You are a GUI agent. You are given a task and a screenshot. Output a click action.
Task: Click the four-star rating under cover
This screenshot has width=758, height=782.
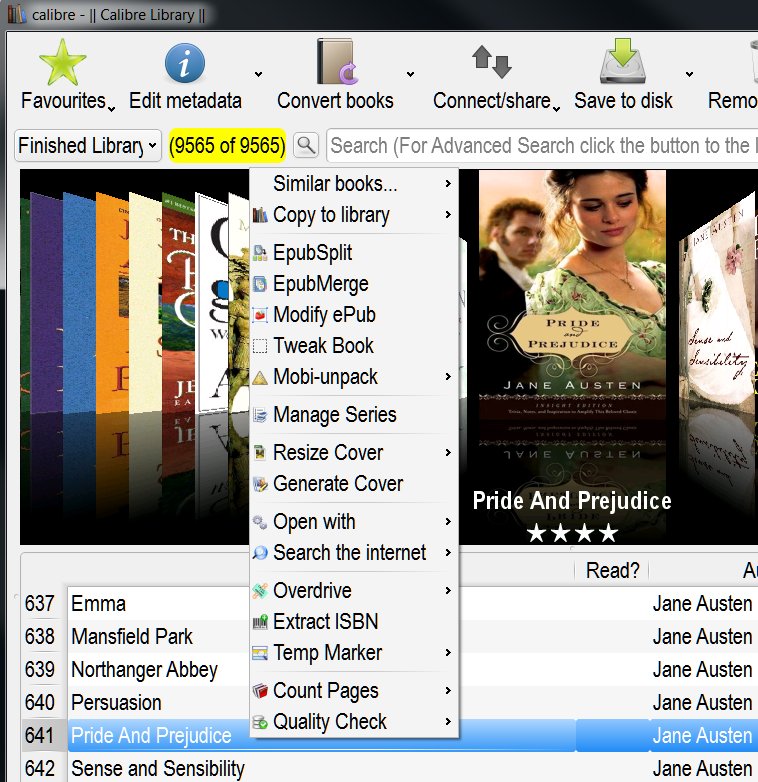click(x=572, y=533)
